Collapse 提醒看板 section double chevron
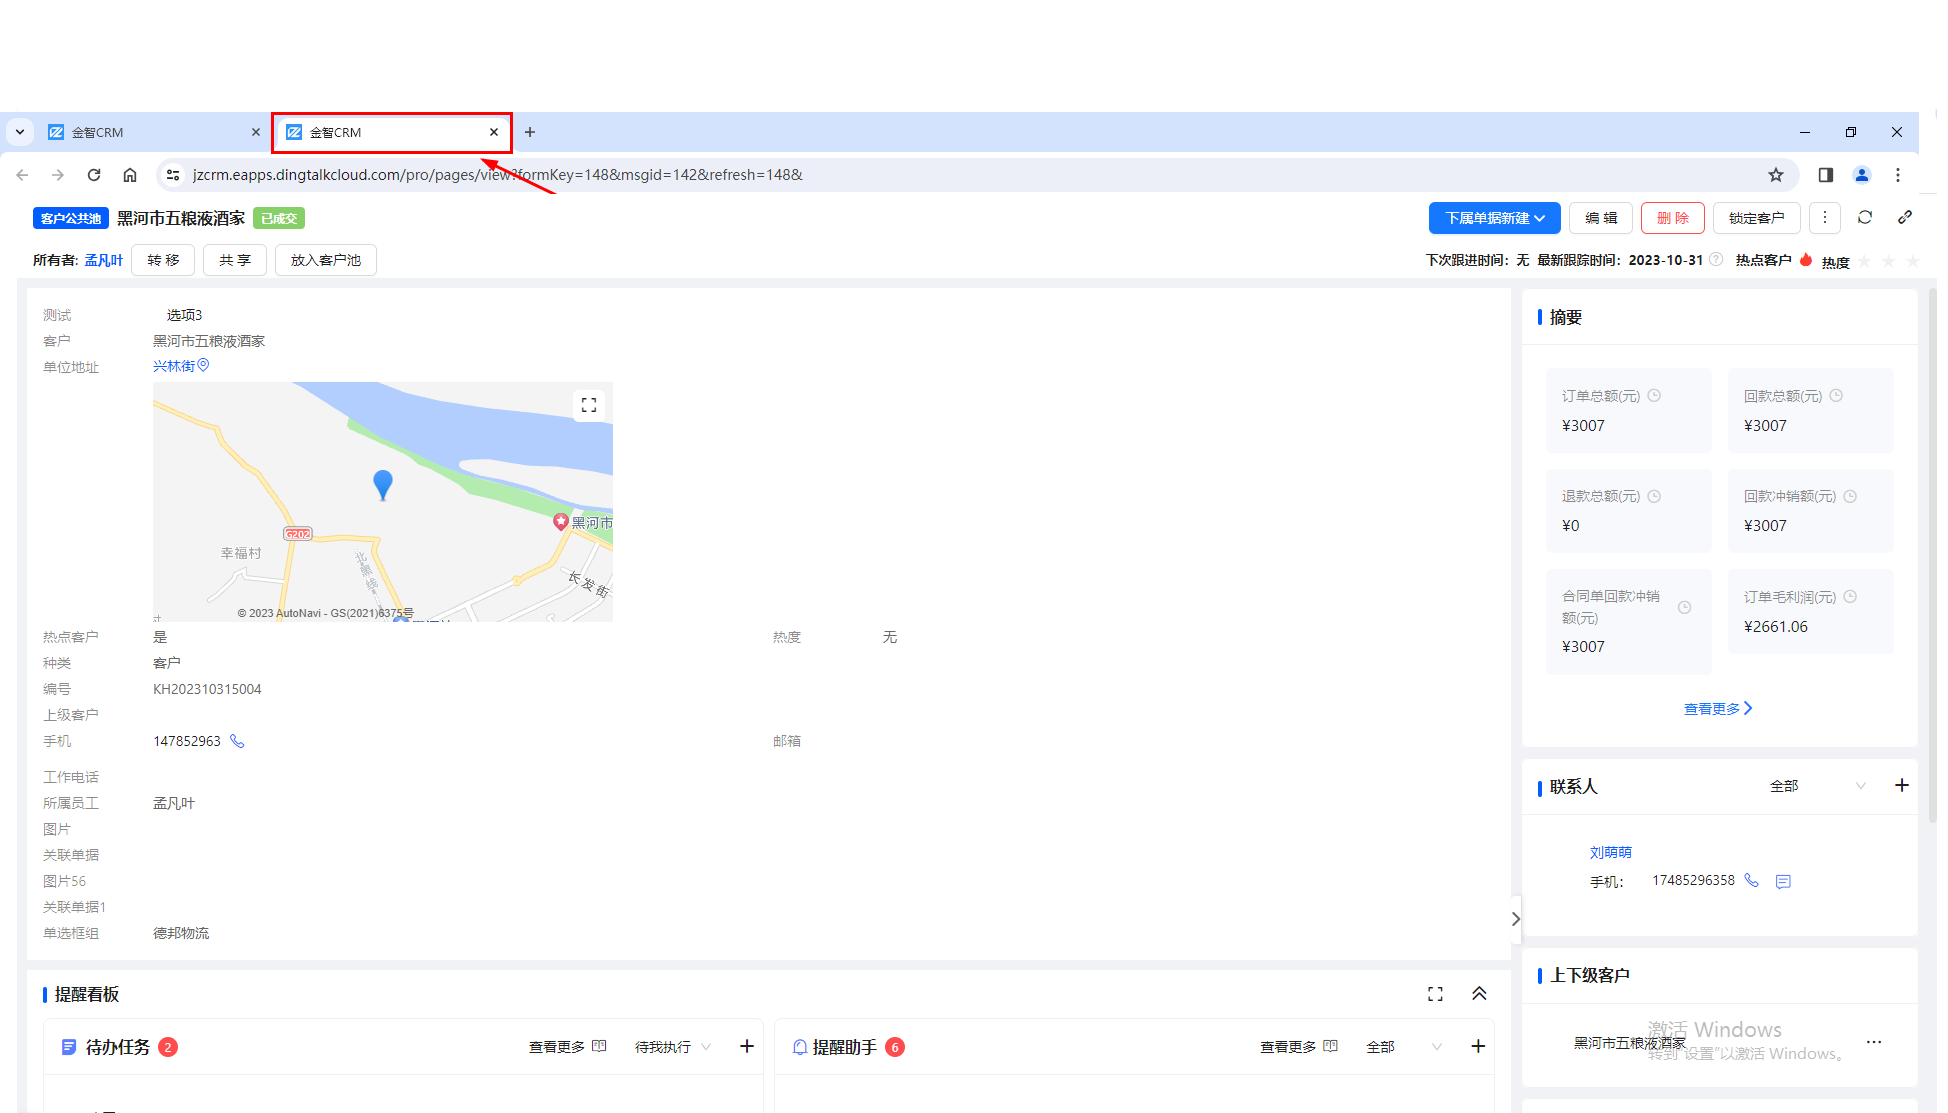 point(1479,994)
